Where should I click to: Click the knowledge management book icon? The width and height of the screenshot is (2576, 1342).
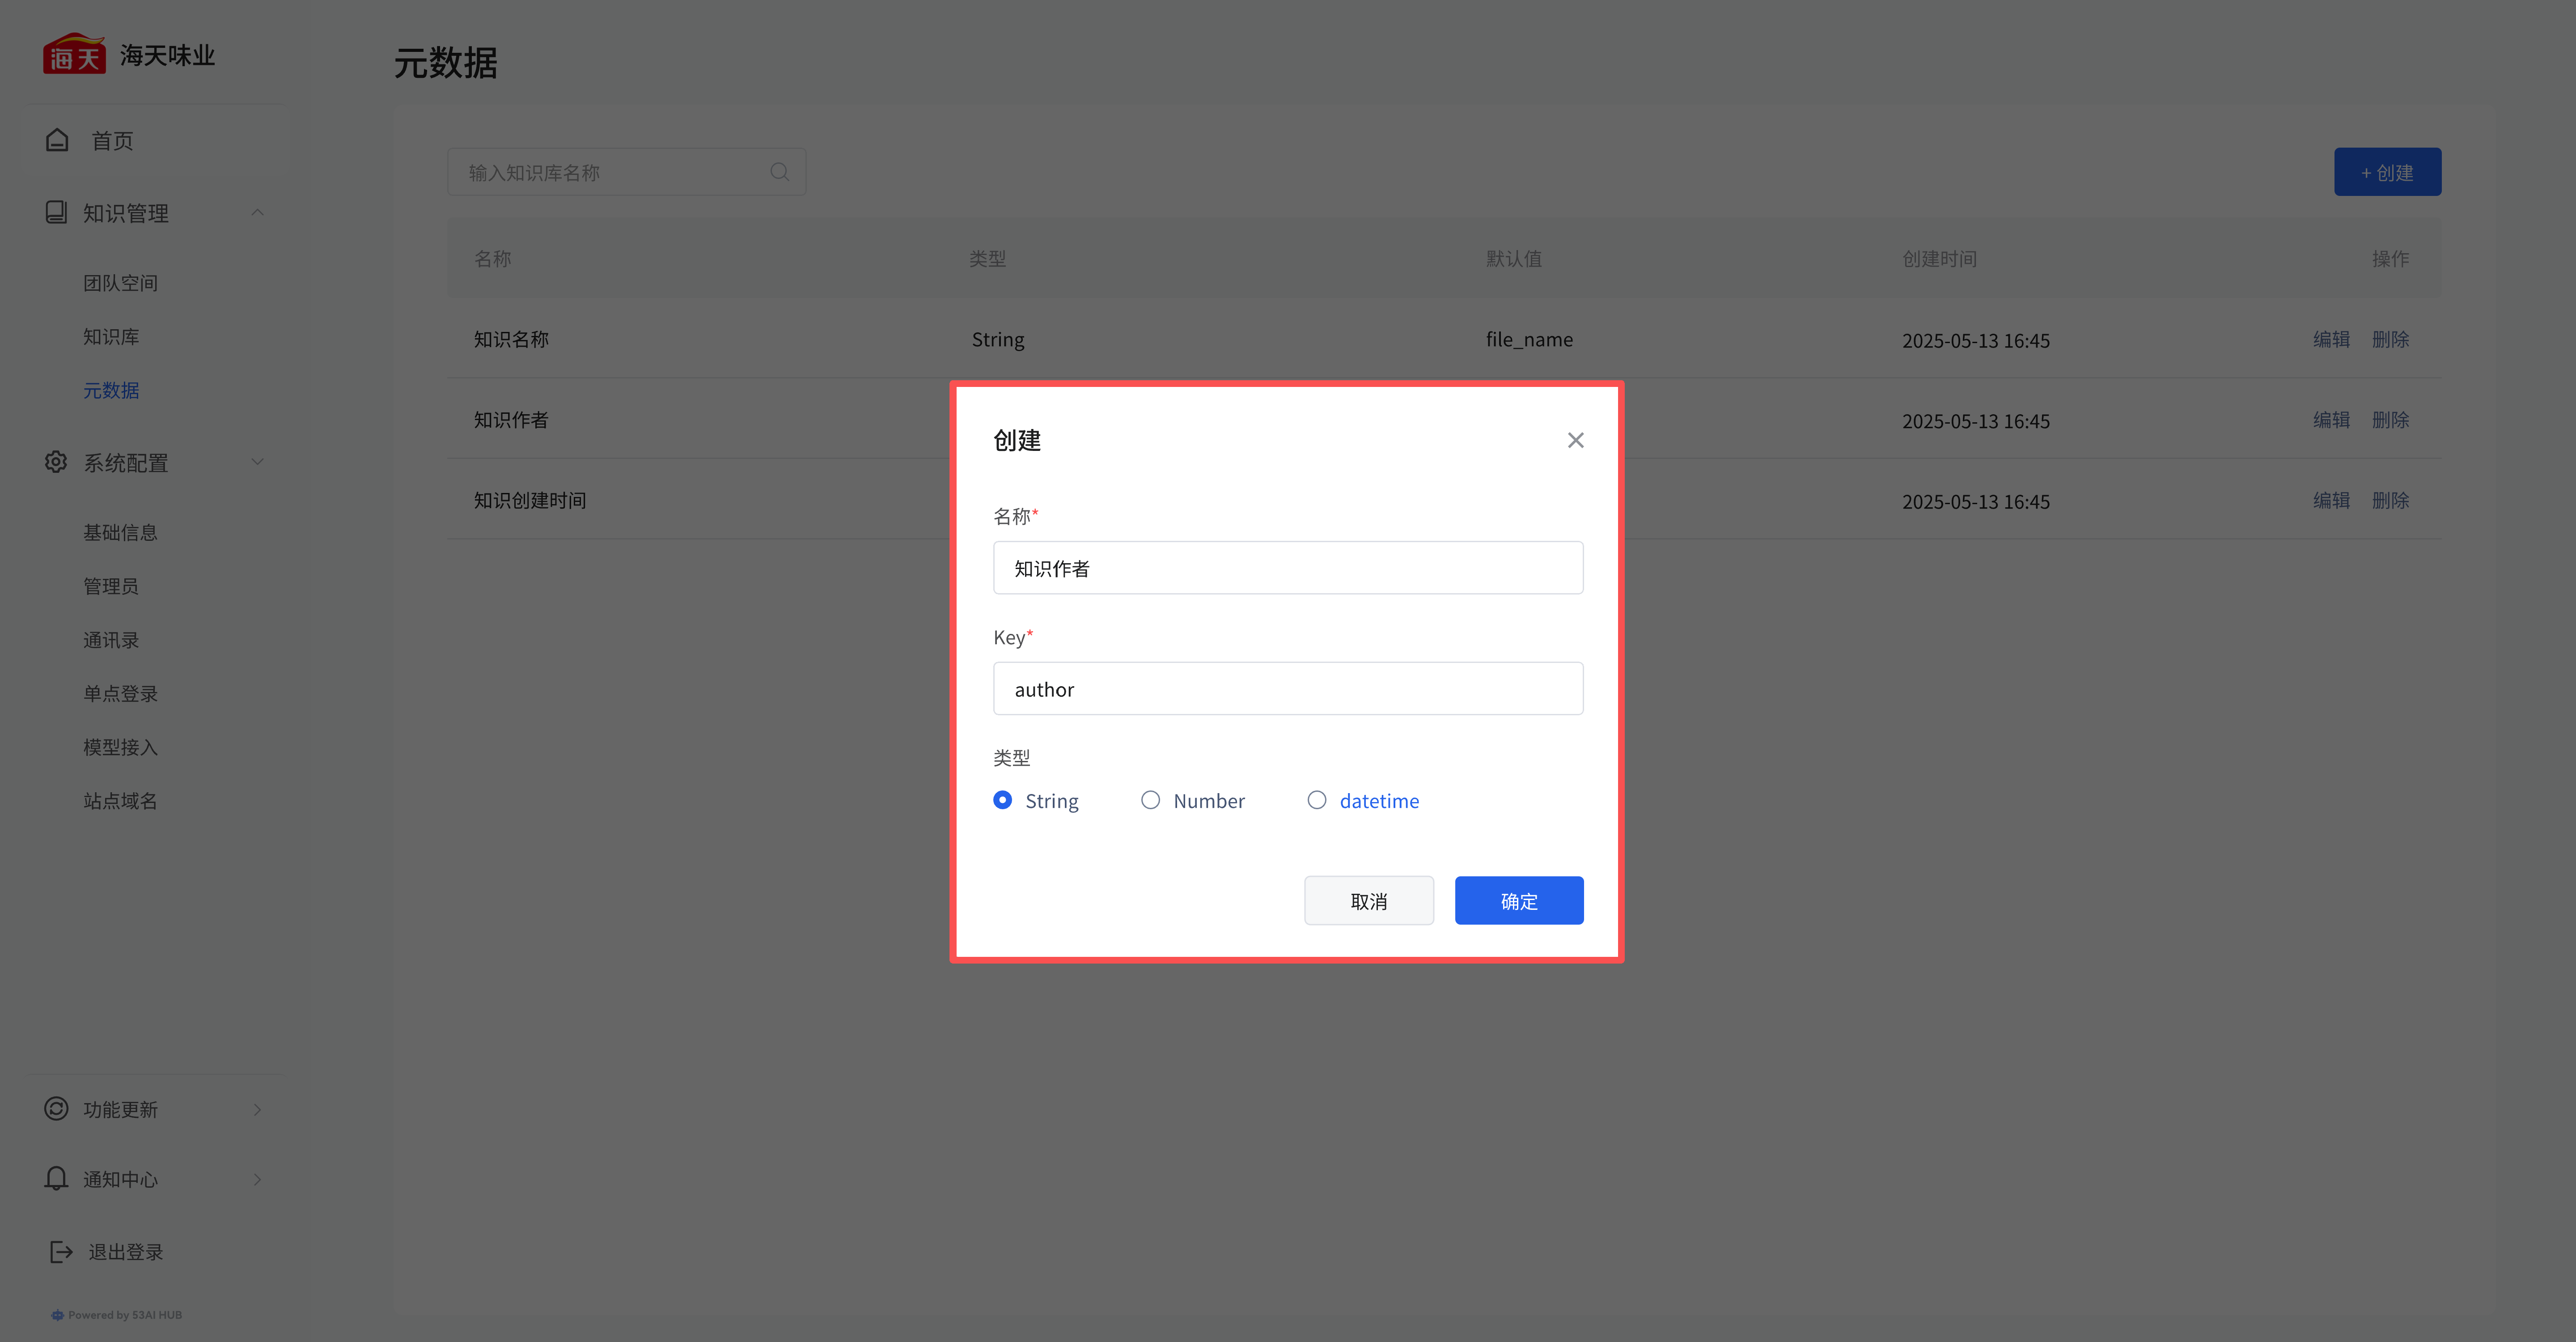pyautogui.click(x=56, y=212)
